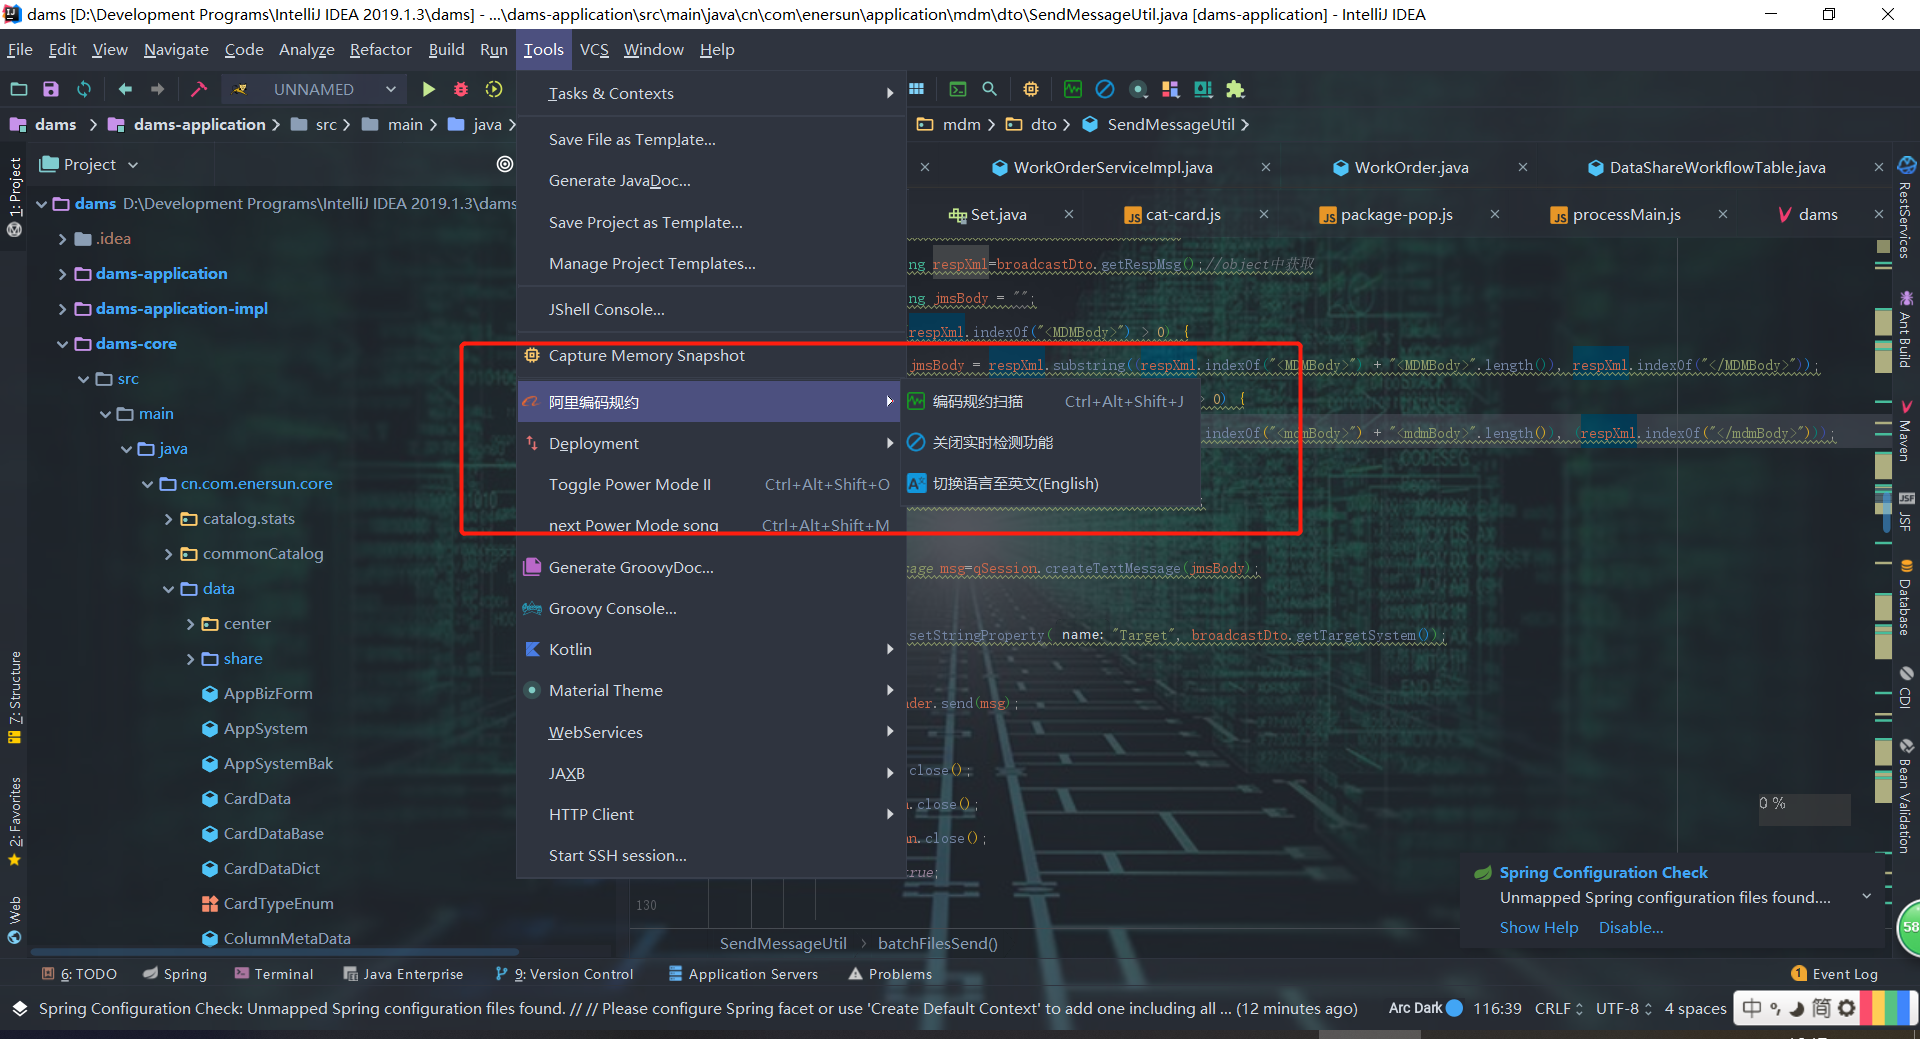The image size is (1920, 1039).
Task: Open the Favorites tool window
Action: pos(14,820)
